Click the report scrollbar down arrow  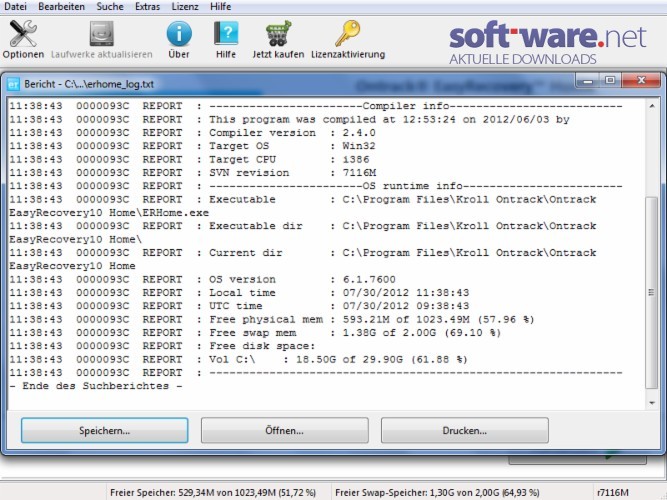coord(652,403)
